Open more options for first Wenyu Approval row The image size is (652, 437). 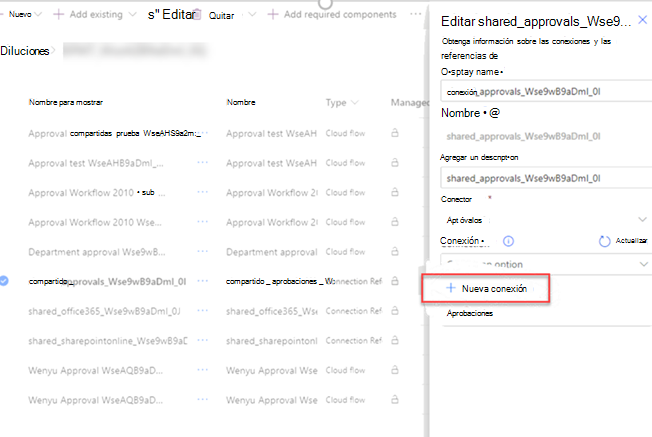(x=203, y=370)
